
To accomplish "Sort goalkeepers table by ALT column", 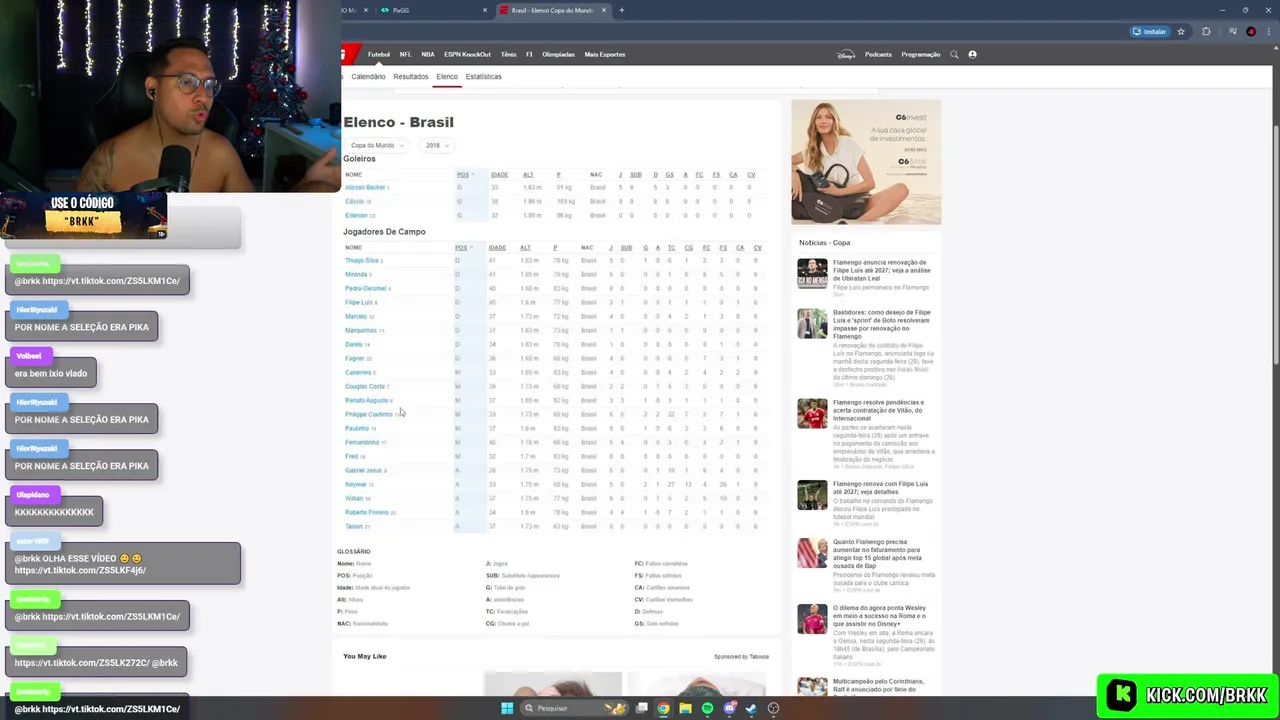I will (x=528, y=175).
